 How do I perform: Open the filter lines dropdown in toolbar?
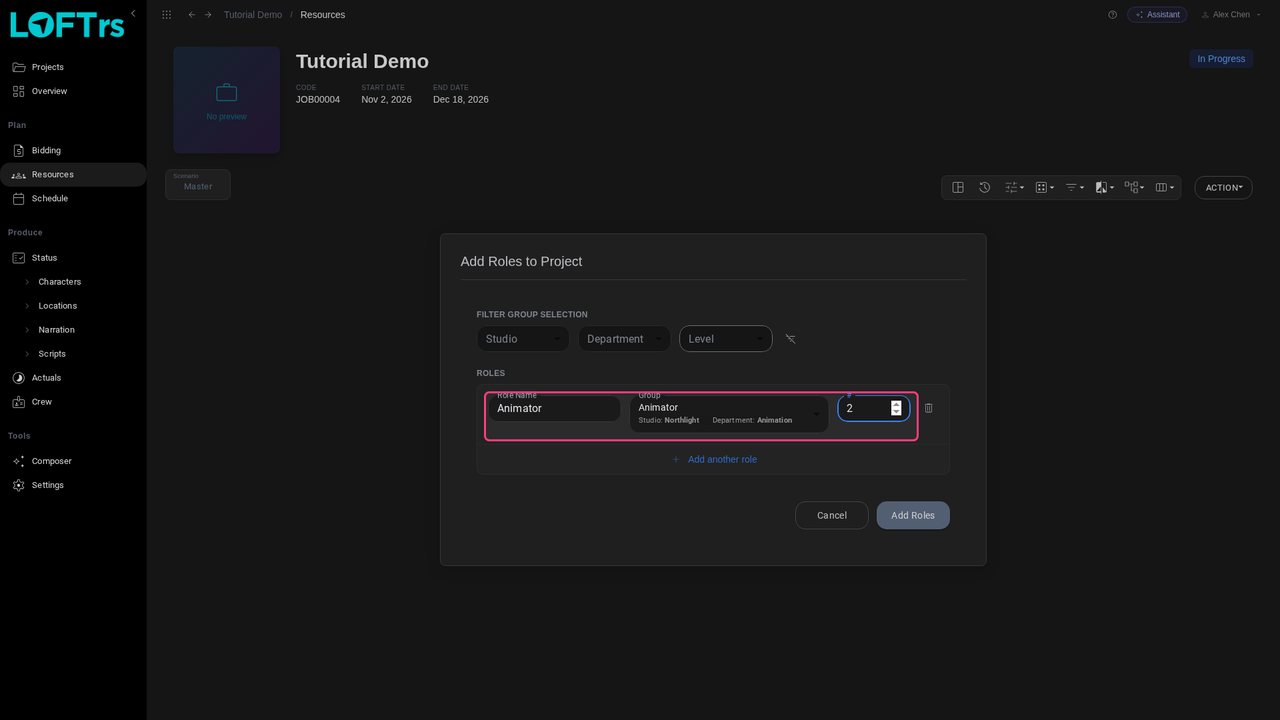(1074, 188)
